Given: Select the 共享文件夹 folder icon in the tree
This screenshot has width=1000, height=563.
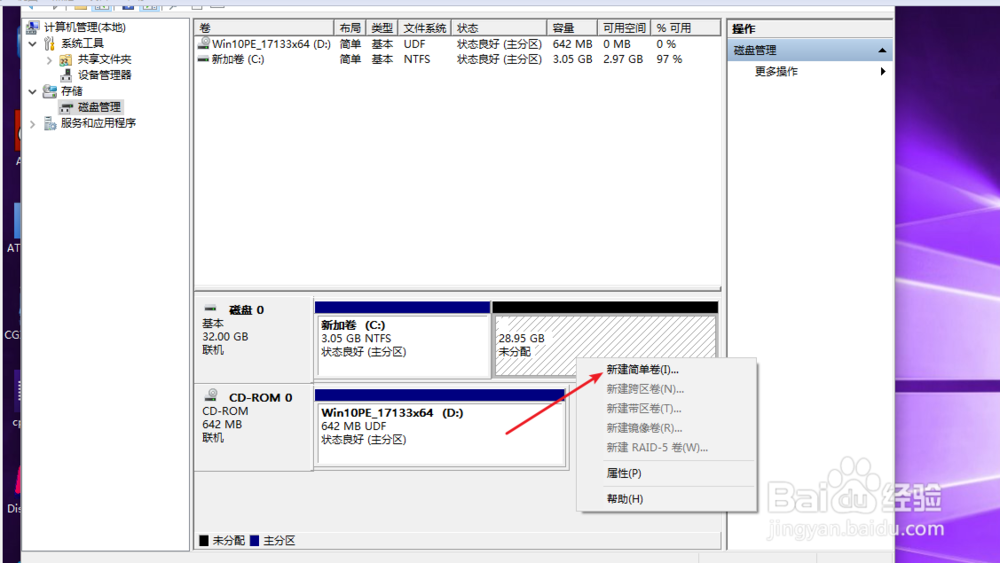Looking at the screenshot, I should point(65,60).
